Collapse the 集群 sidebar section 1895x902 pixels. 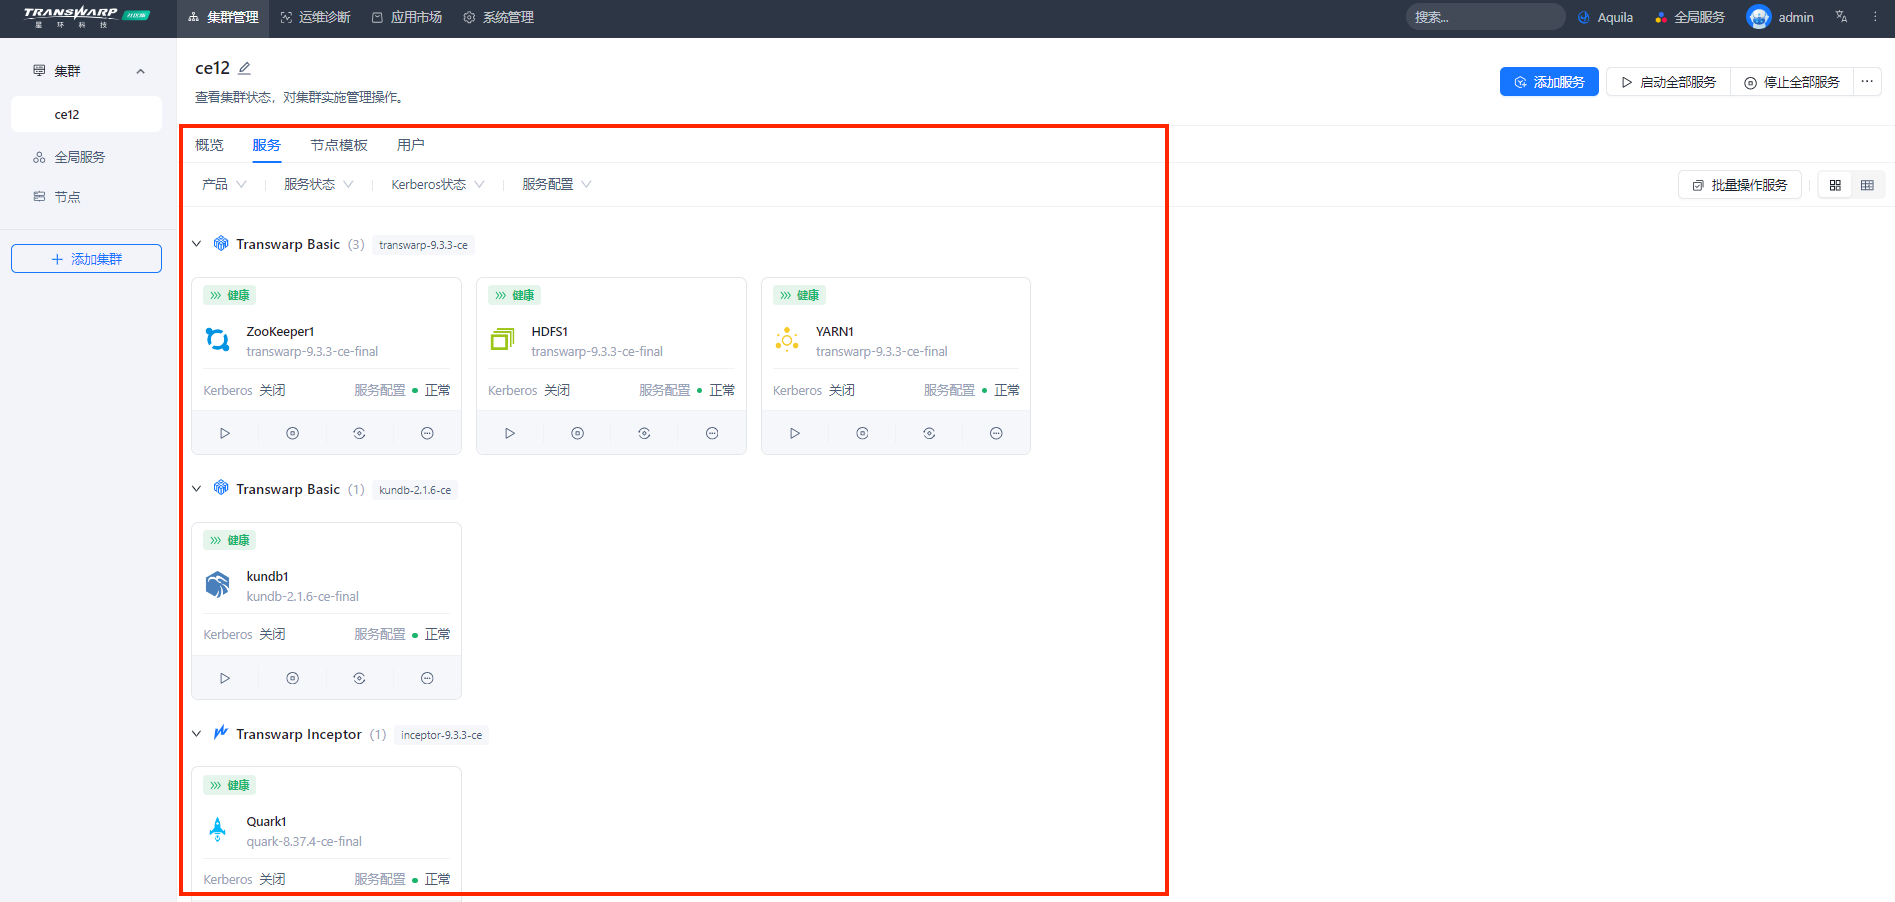140,71
